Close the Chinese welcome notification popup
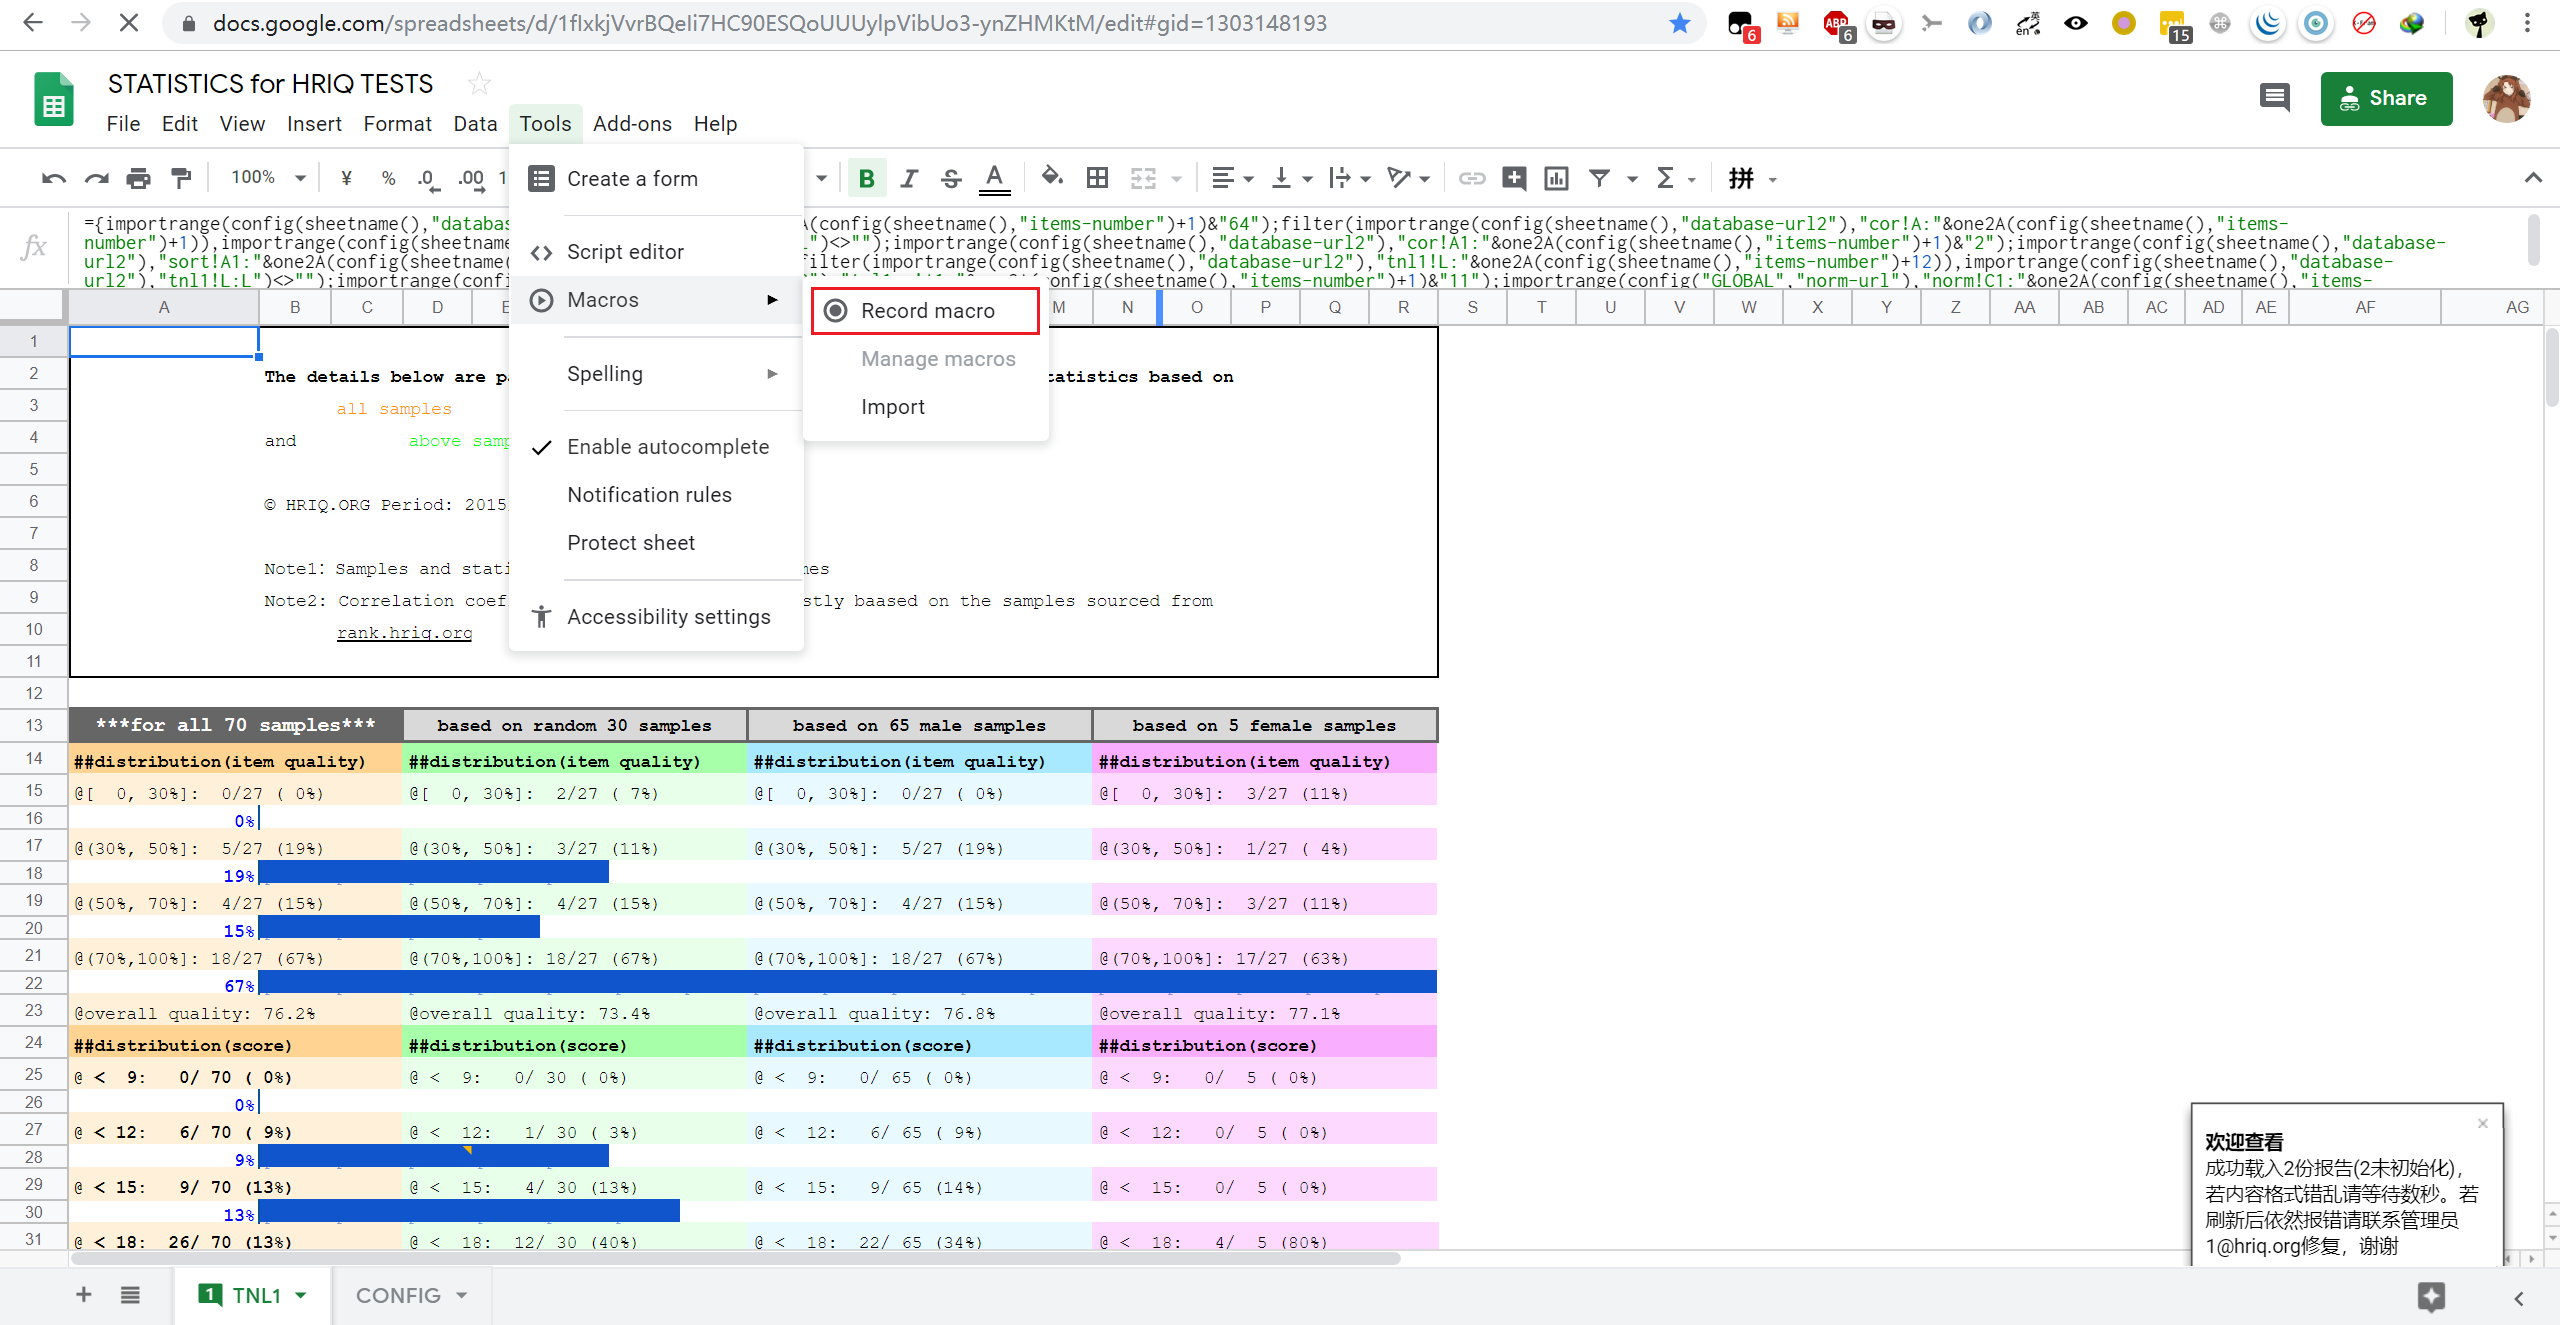The height and width of the screenshot is (1325, 2560). point(2482,1123)
